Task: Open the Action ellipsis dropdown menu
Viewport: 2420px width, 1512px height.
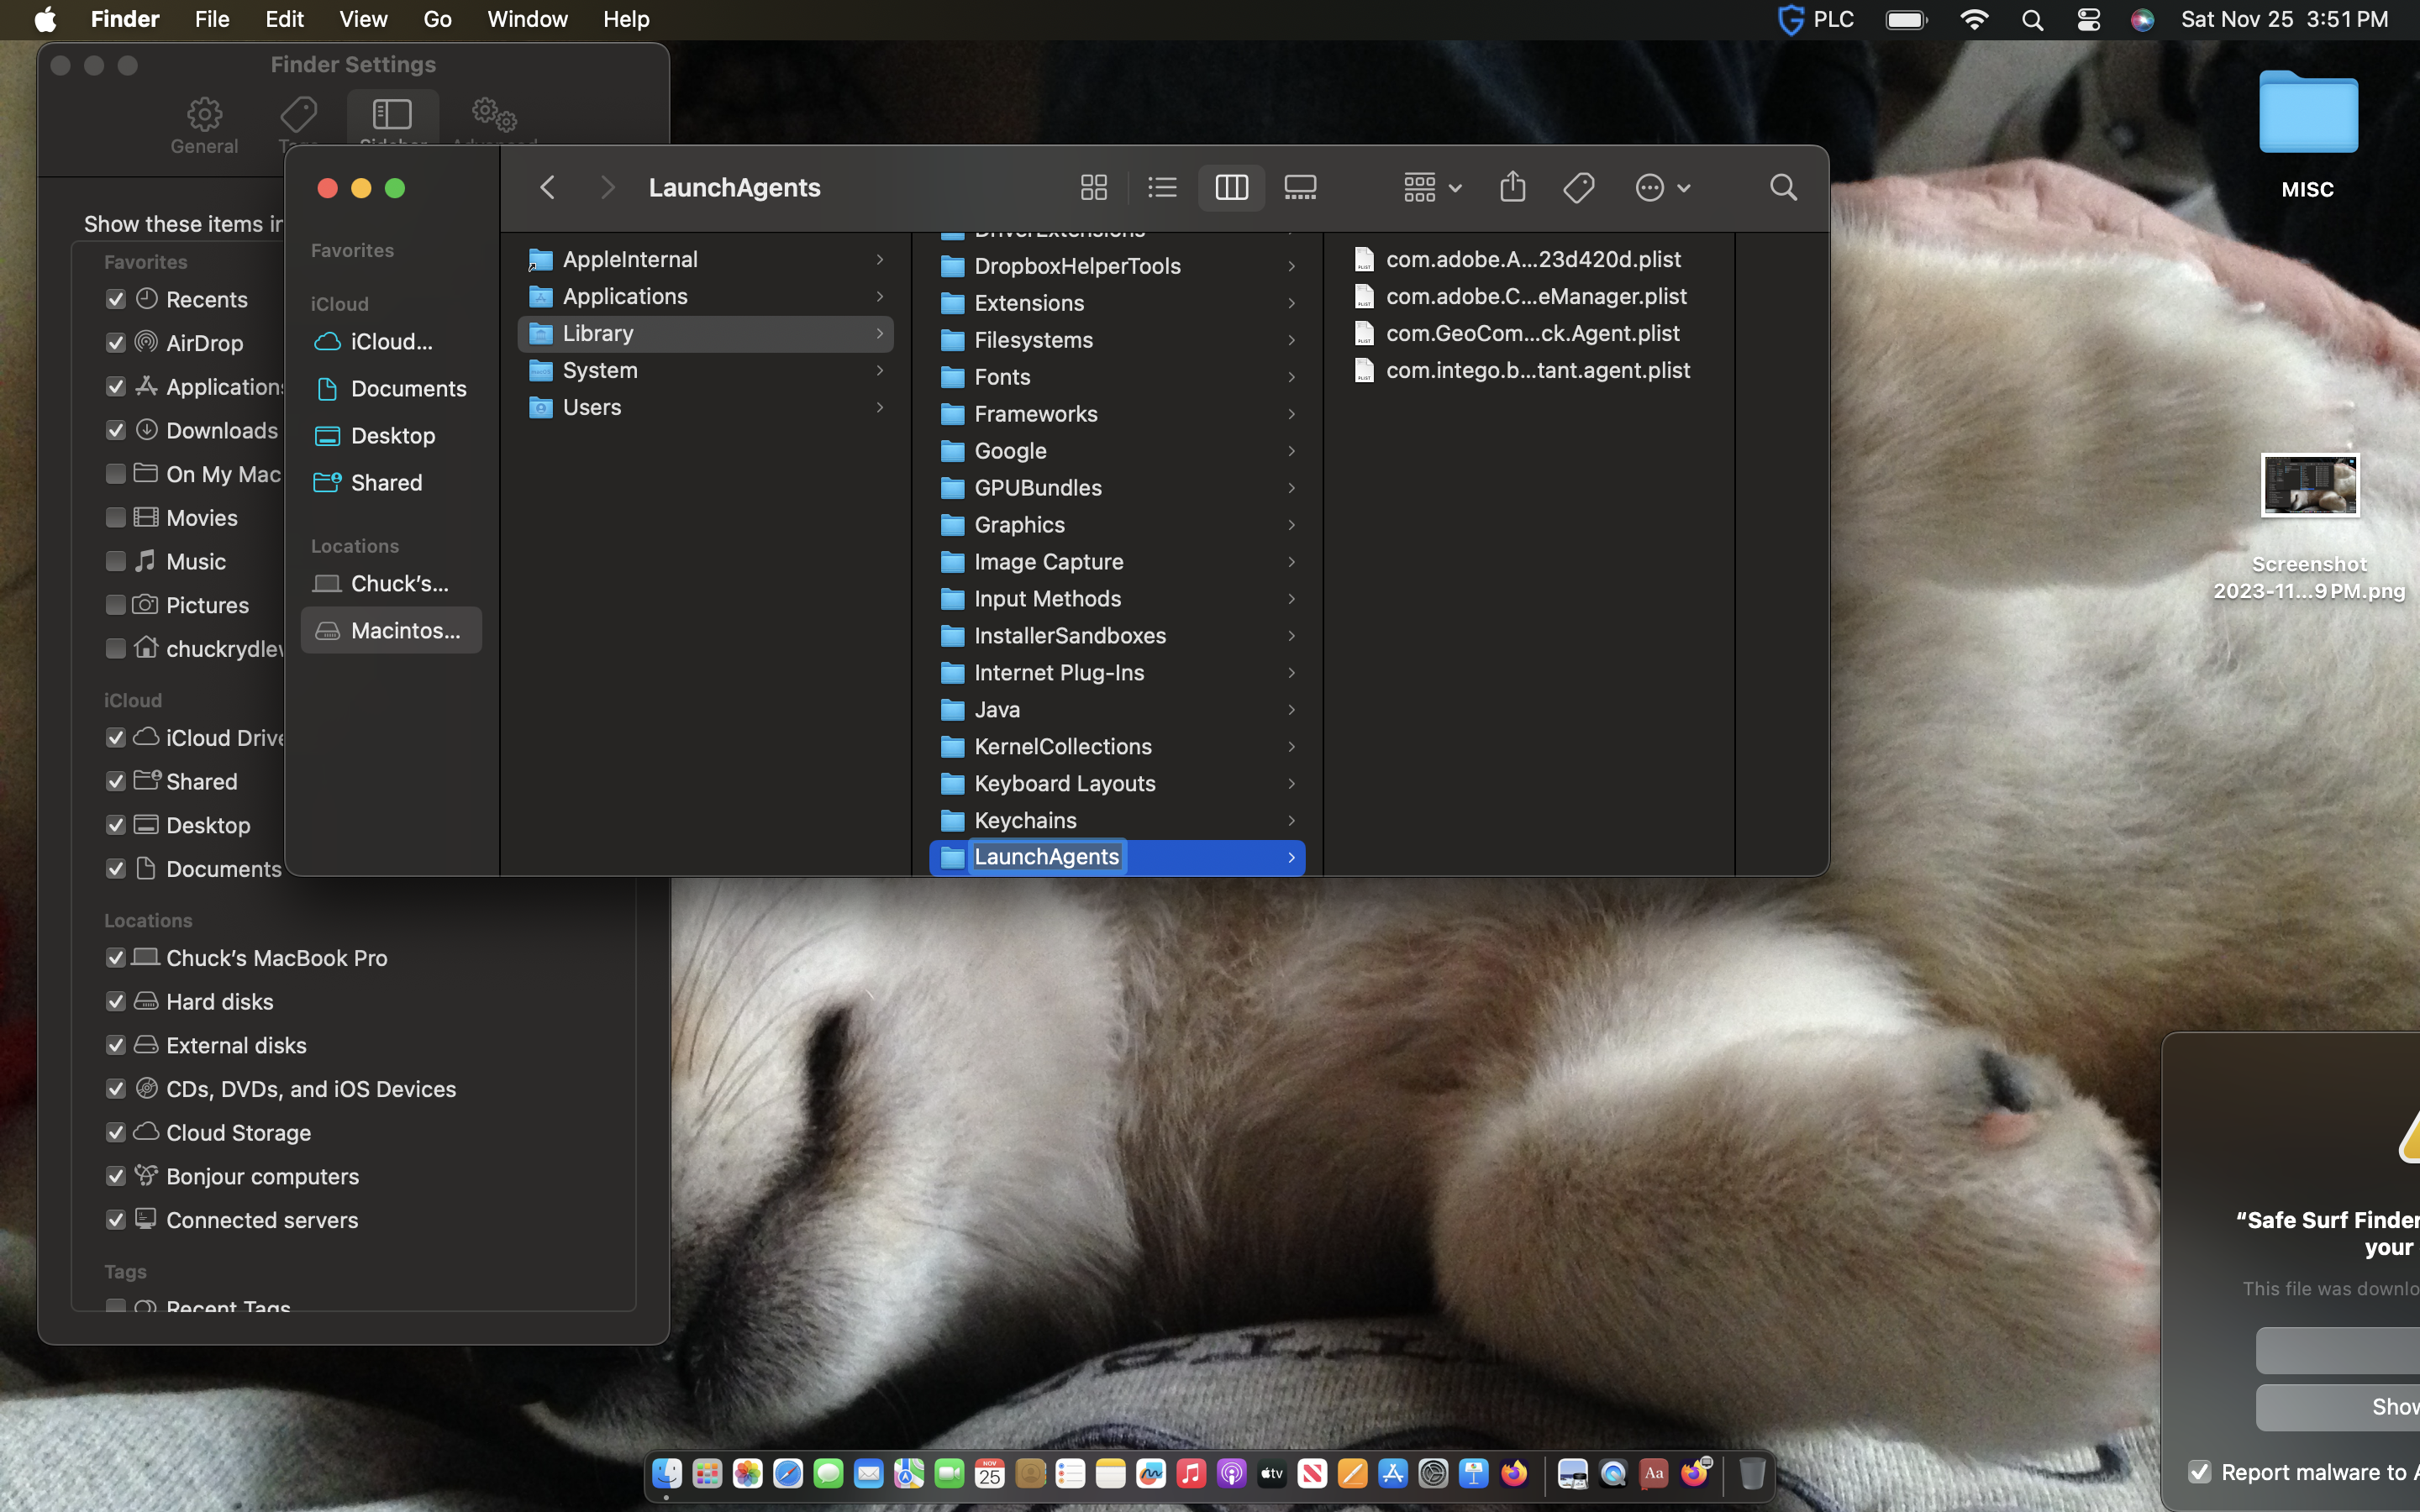Action: point(1662,187)
